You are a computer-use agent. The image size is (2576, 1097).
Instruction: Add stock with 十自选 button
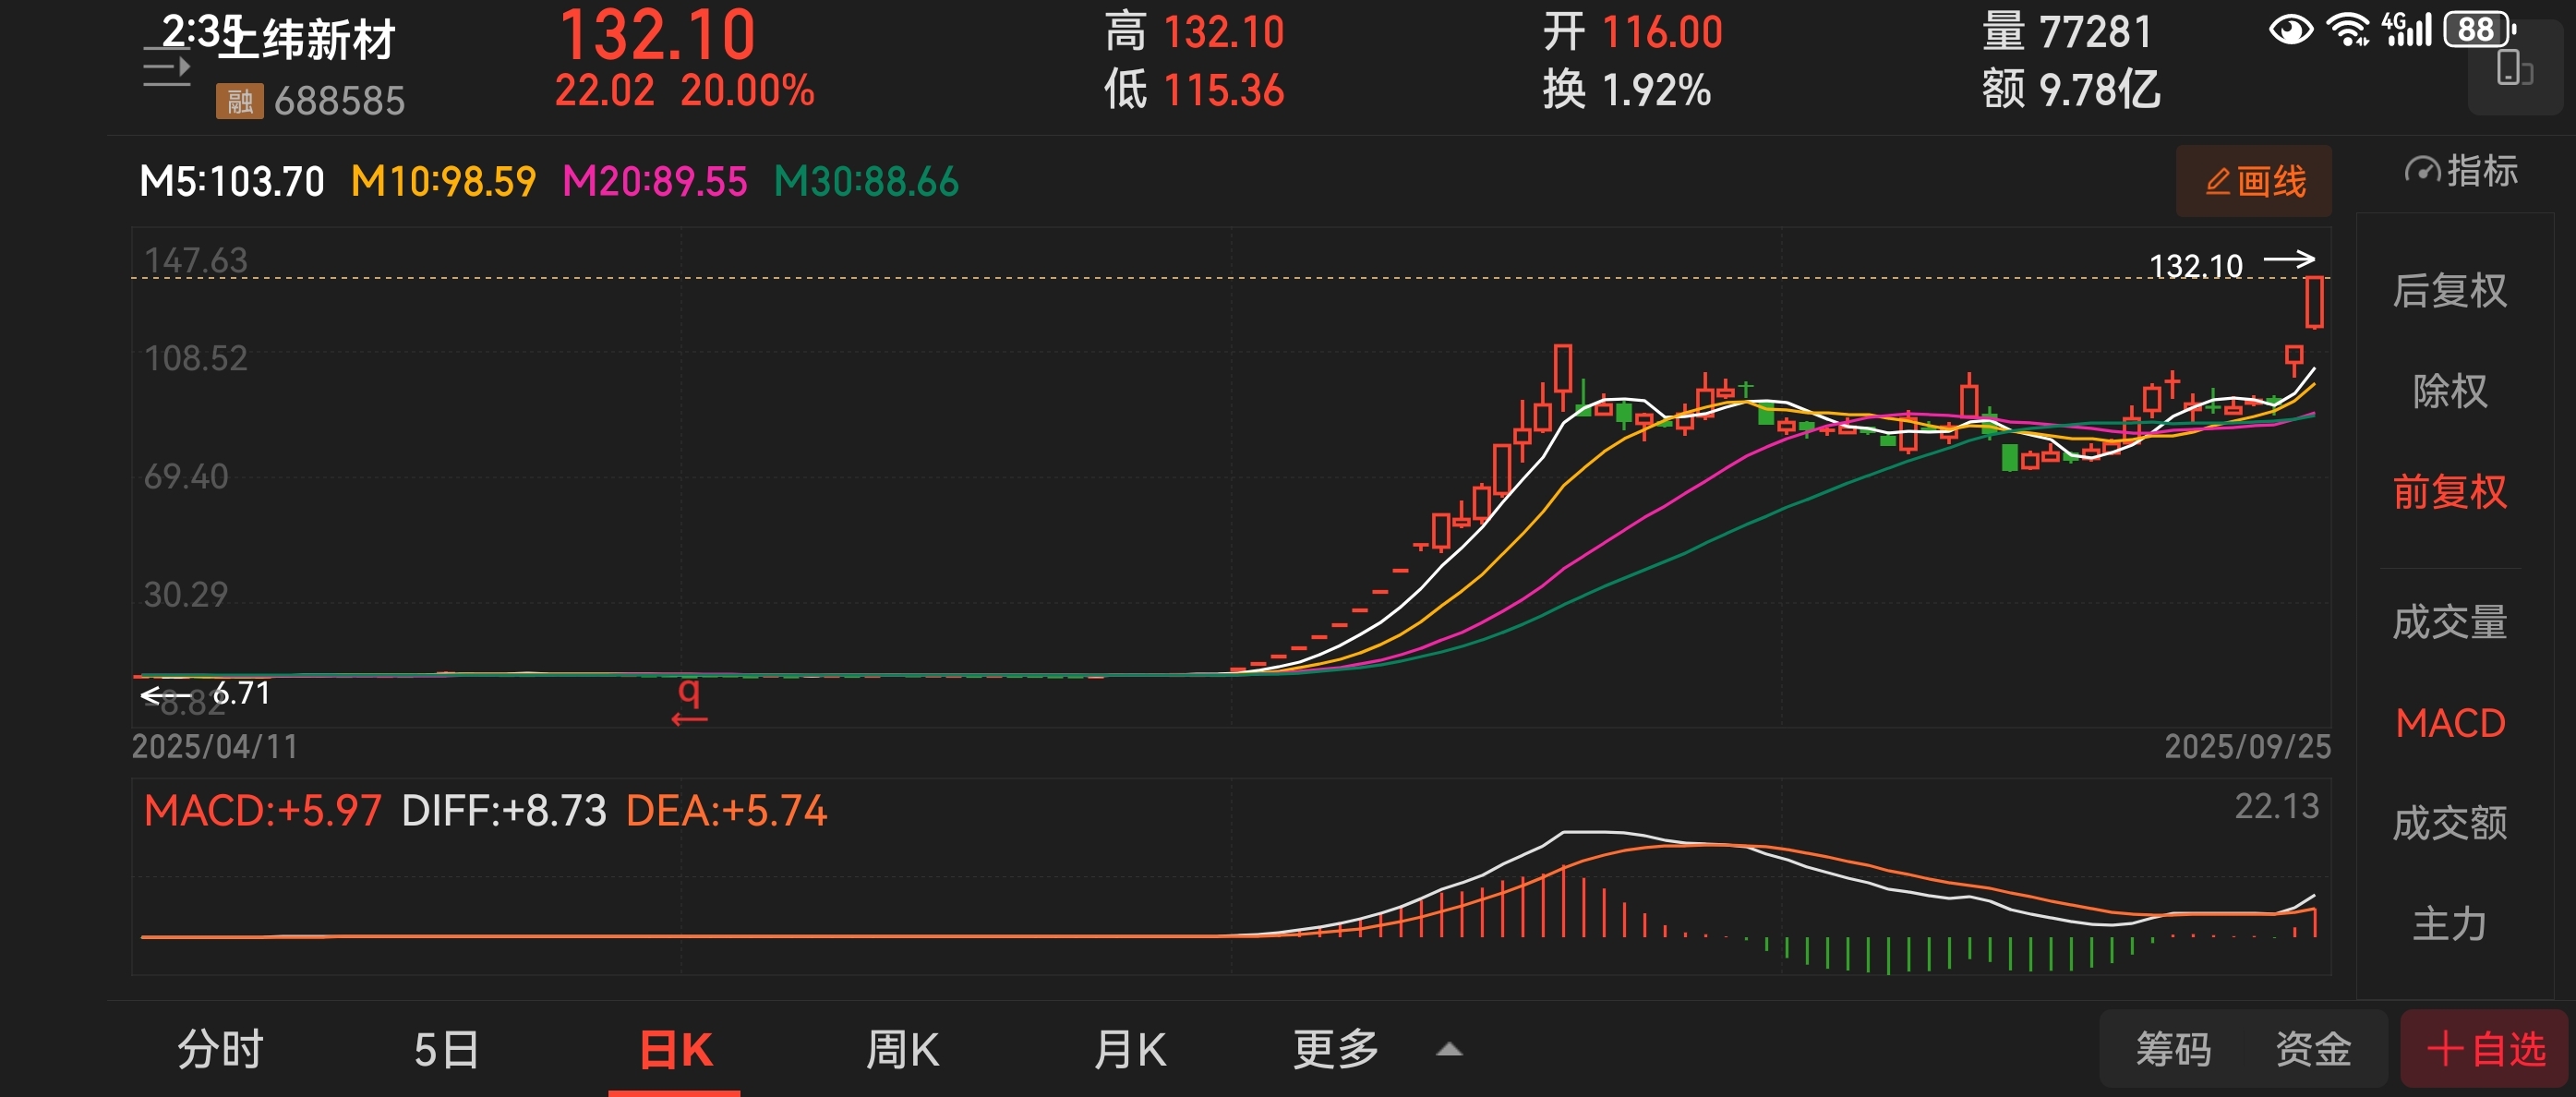[2485, 1049]
